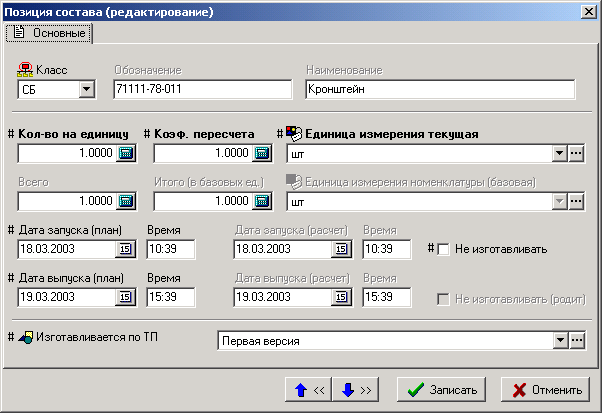Go to next position with down arrow
This screenshot has height=413, width=602.
click(x=355, y=389)
